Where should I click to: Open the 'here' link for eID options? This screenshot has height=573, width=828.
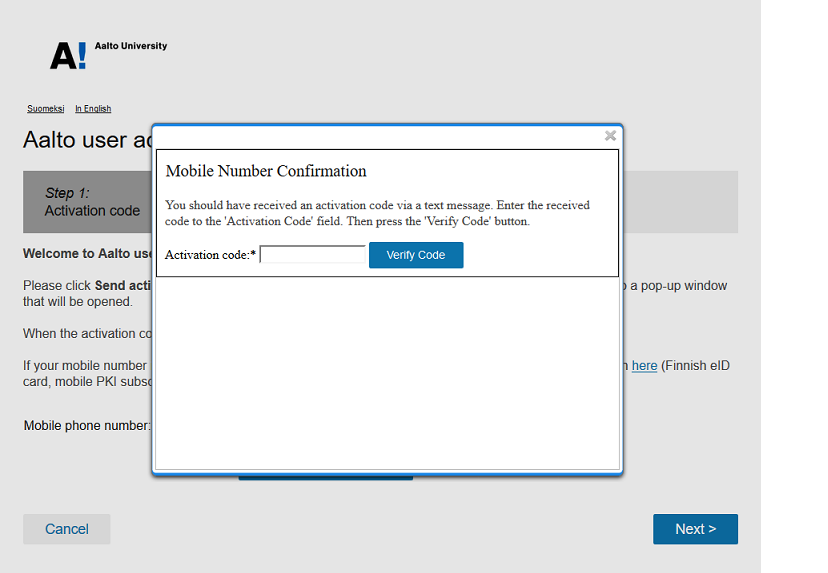click(644, 366)
